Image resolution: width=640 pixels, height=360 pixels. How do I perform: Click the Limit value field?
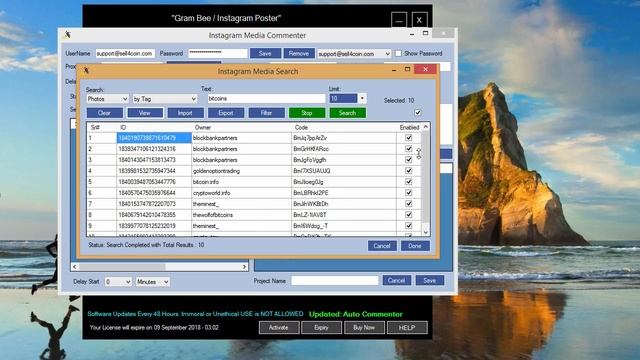point(343,98)
